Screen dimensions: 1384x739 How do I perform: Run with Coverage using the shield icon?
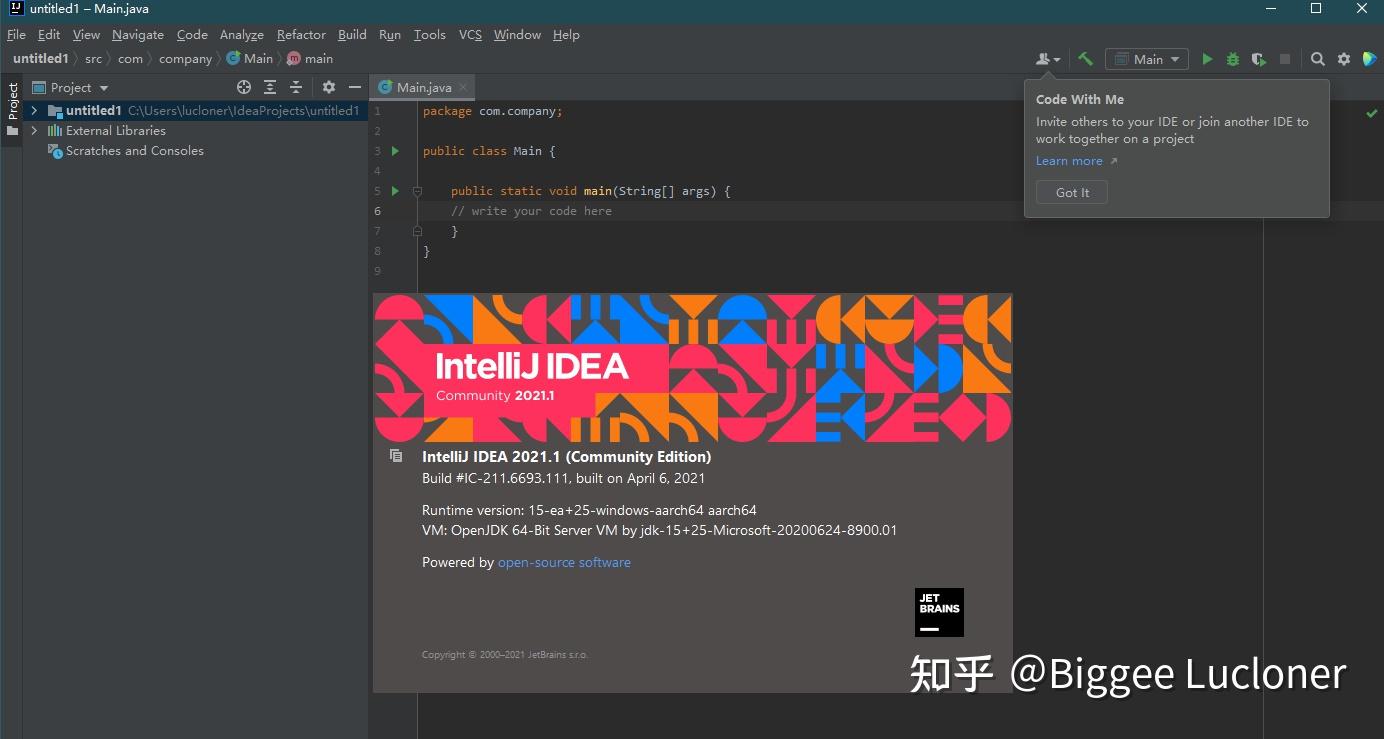[1258, 59]
